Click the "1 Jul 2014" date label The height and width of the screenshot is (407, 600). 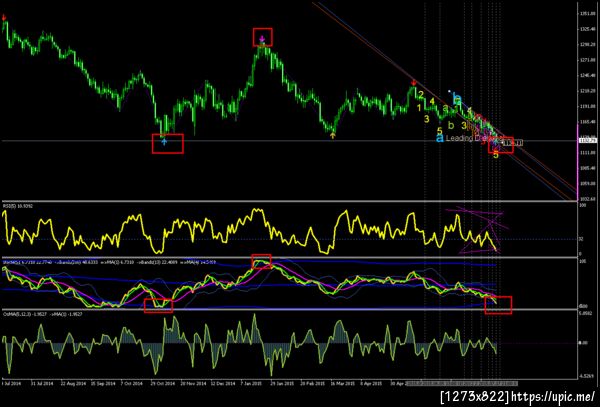pyautogui.click(x=12, y=383)
